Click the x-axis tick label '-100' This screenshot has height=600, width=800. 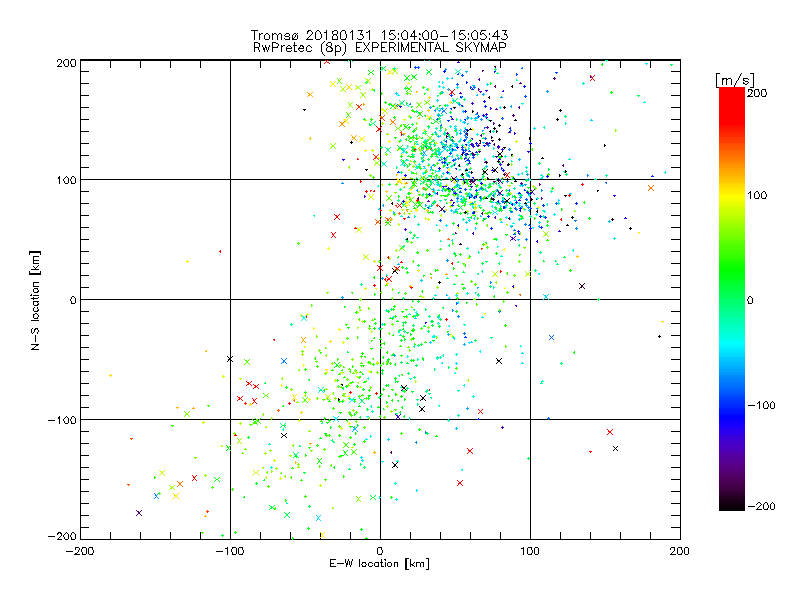230,551
